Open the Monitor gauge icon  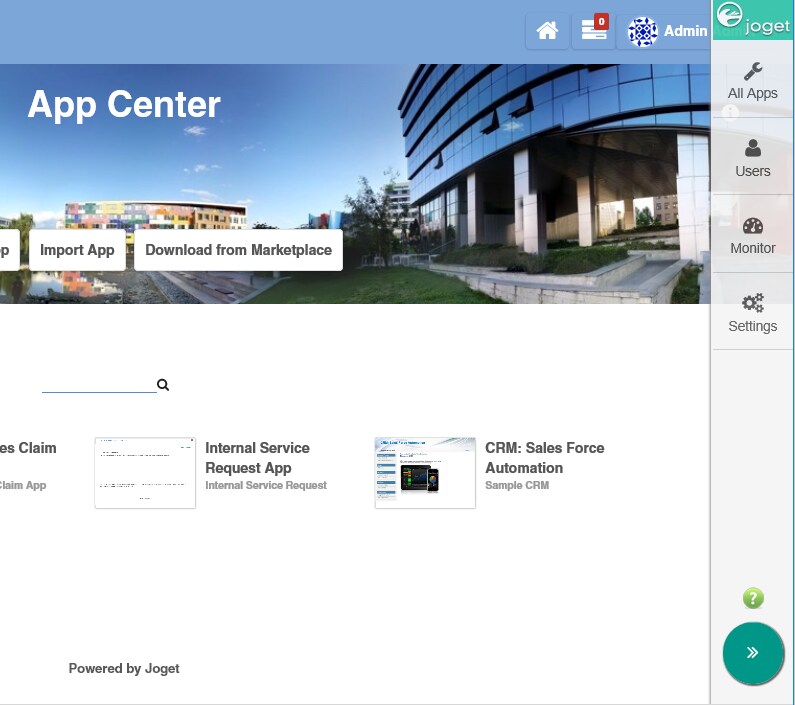[x=753, y=226]
